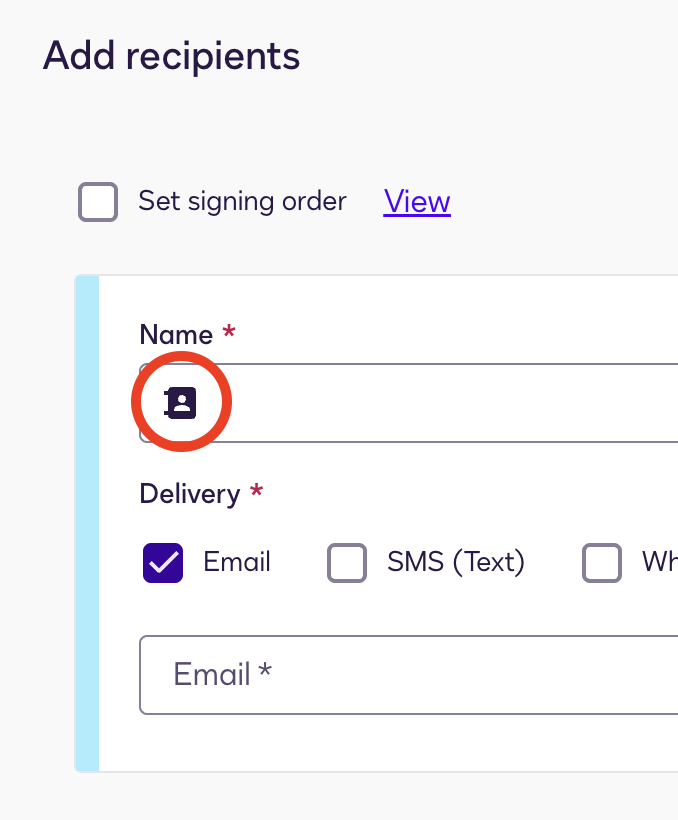678x820 pixels.
Task: Check the SMS (Text) delivery checkbox
Action: point(346,562)
